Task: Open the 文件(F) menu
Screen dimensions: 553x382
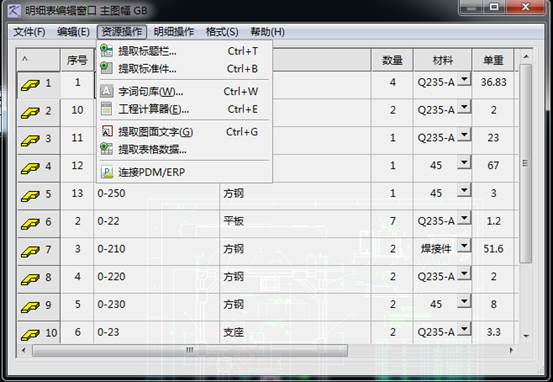Action: (29, 32)
